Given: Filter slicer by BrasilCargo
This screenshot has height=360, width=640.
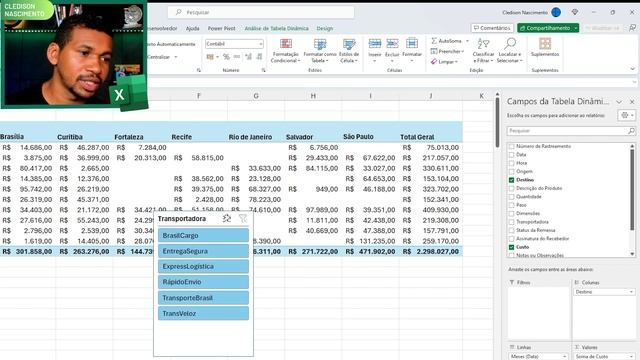Looking at the screenshot, I should [203, 236].
